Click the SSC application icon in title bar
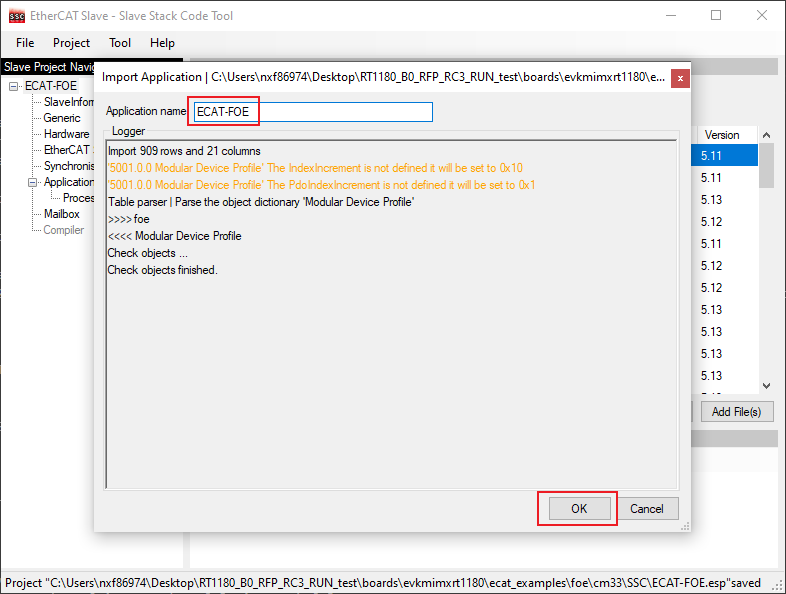The image size is (786, 594). 17,16
